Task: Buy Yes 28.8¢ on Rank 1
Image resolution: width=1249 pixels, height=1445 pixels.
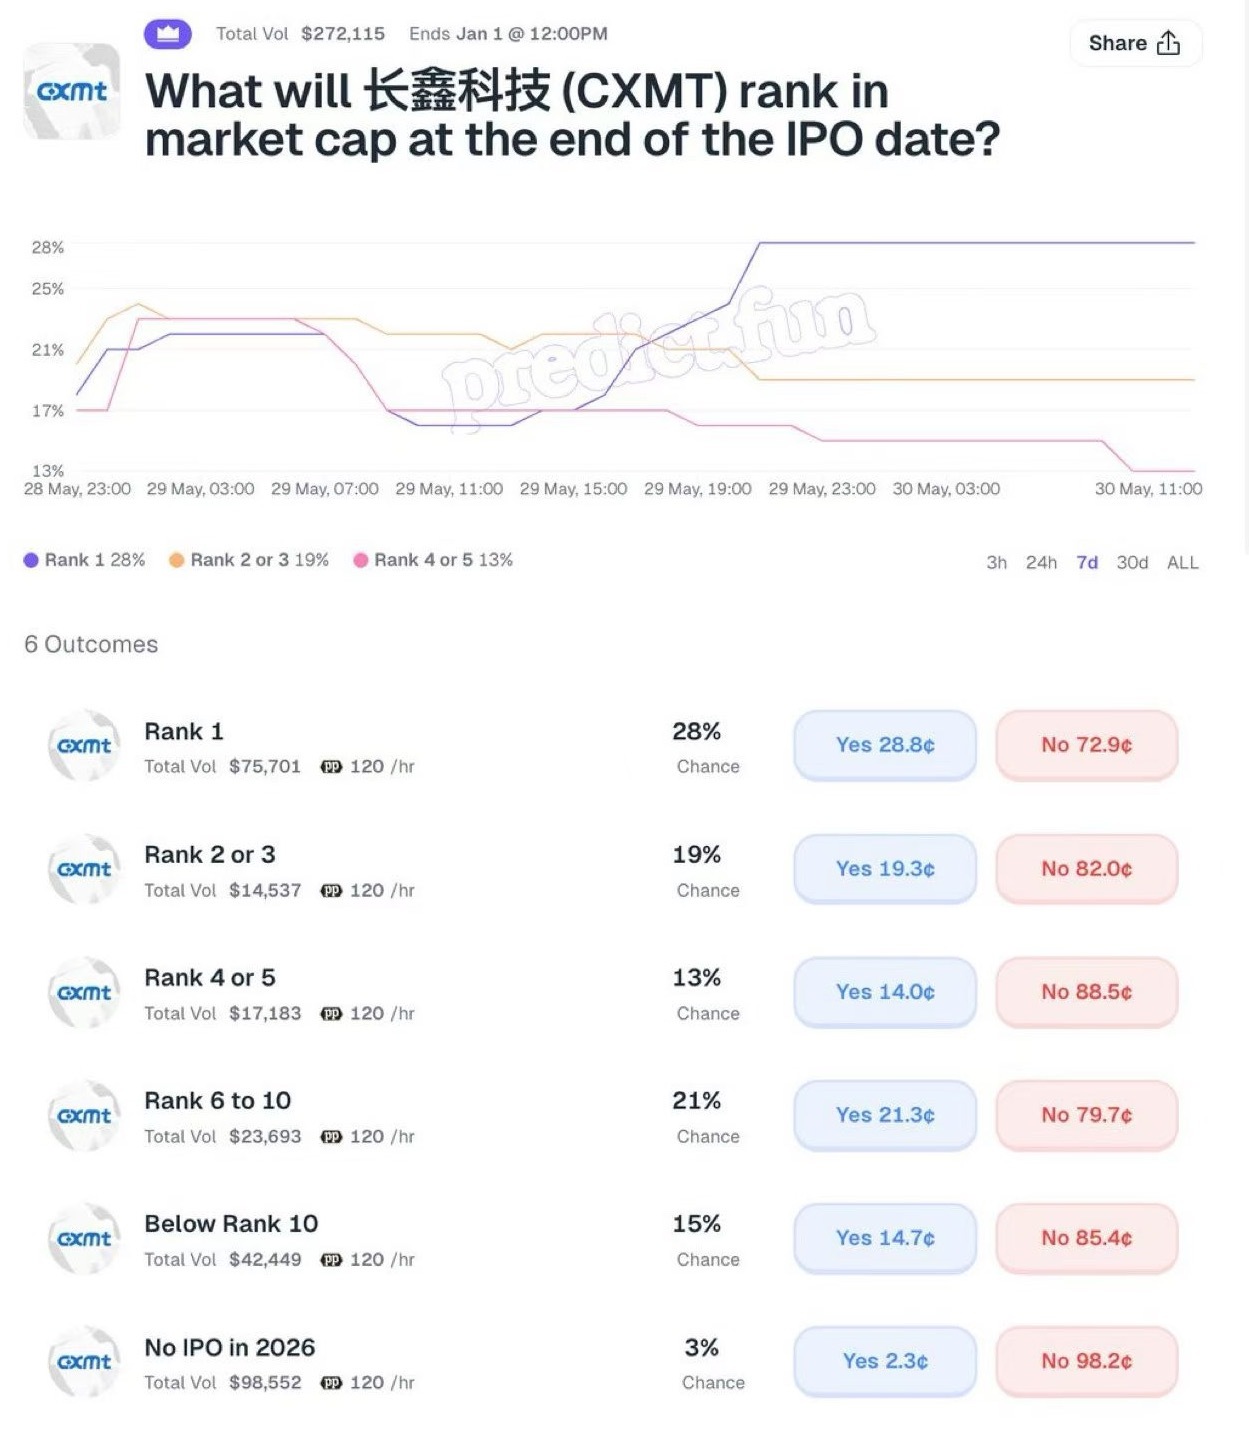Action: (885, 745)
